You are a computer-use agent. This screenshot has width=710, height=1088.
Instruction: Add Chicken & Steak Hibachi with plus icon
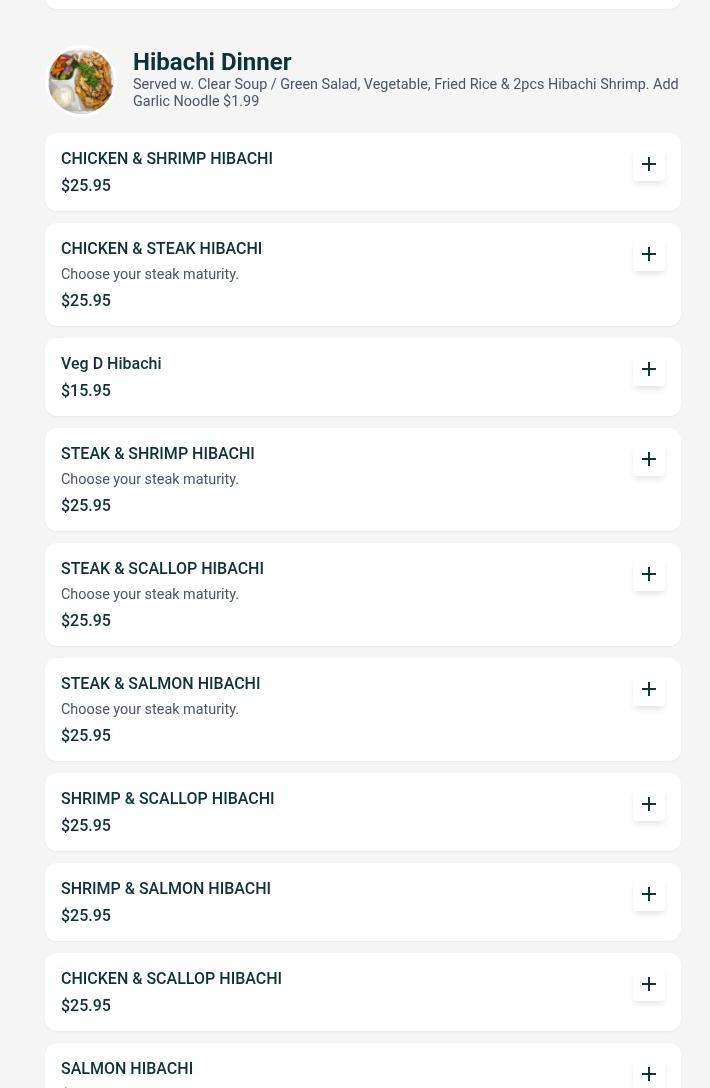click(x=649, y=255)
